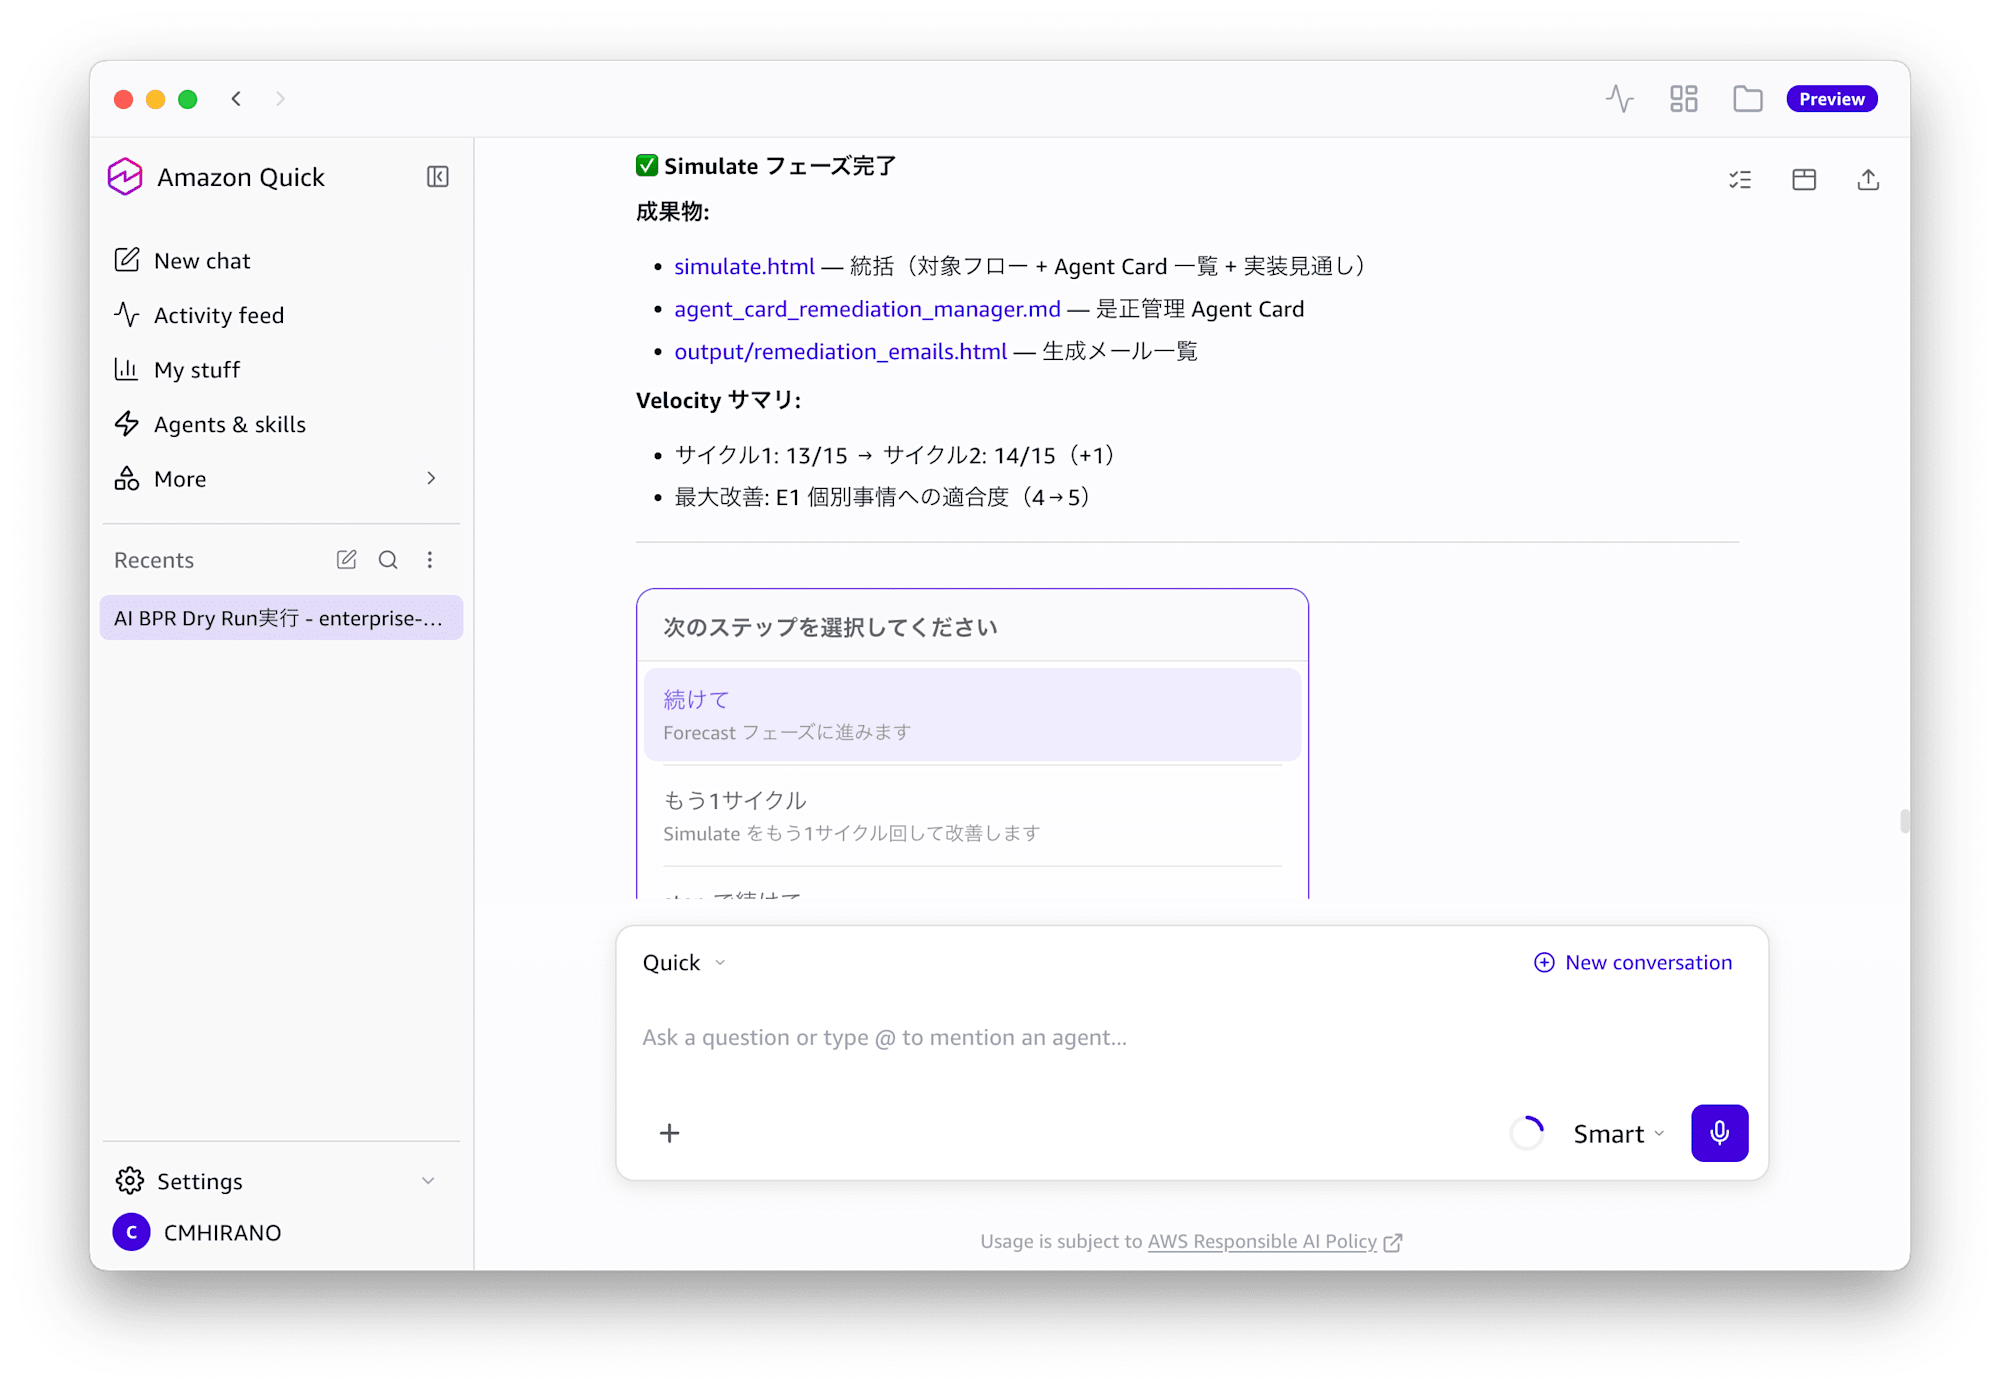The width and height of the screenshot is (2000, 1389).
Task: Open simulate.html link
Action: coord(744,266)
